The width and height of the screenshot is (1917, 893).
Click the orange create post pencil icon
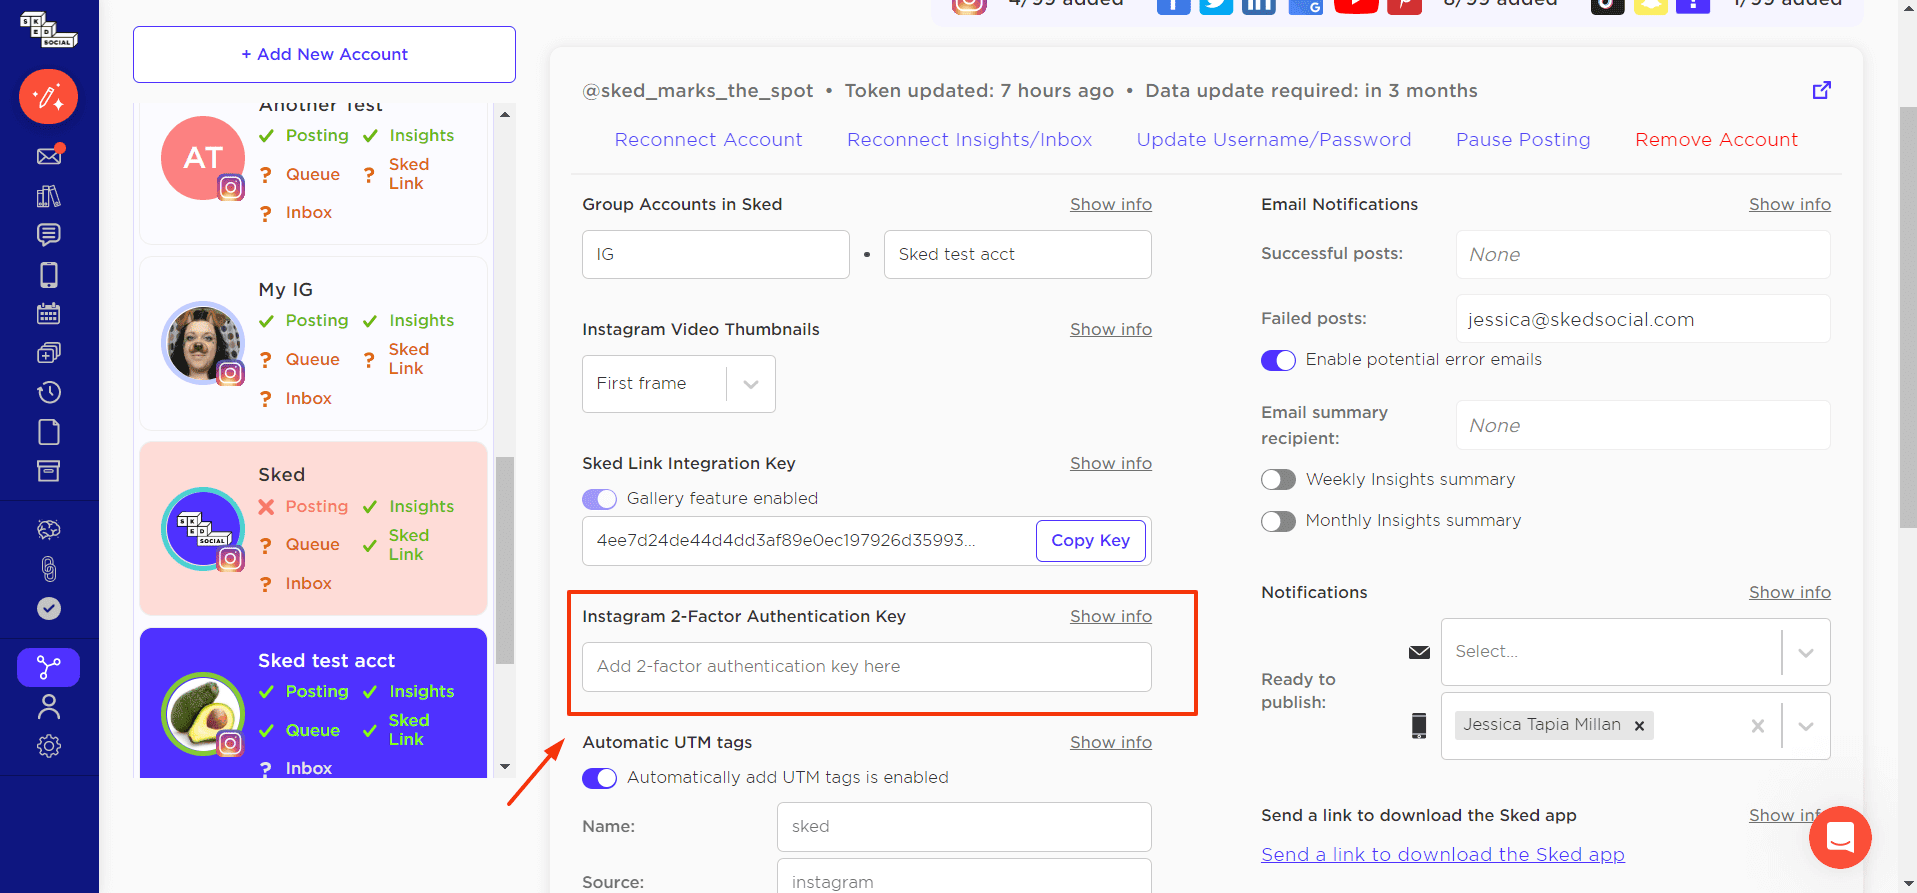[48, 96]
